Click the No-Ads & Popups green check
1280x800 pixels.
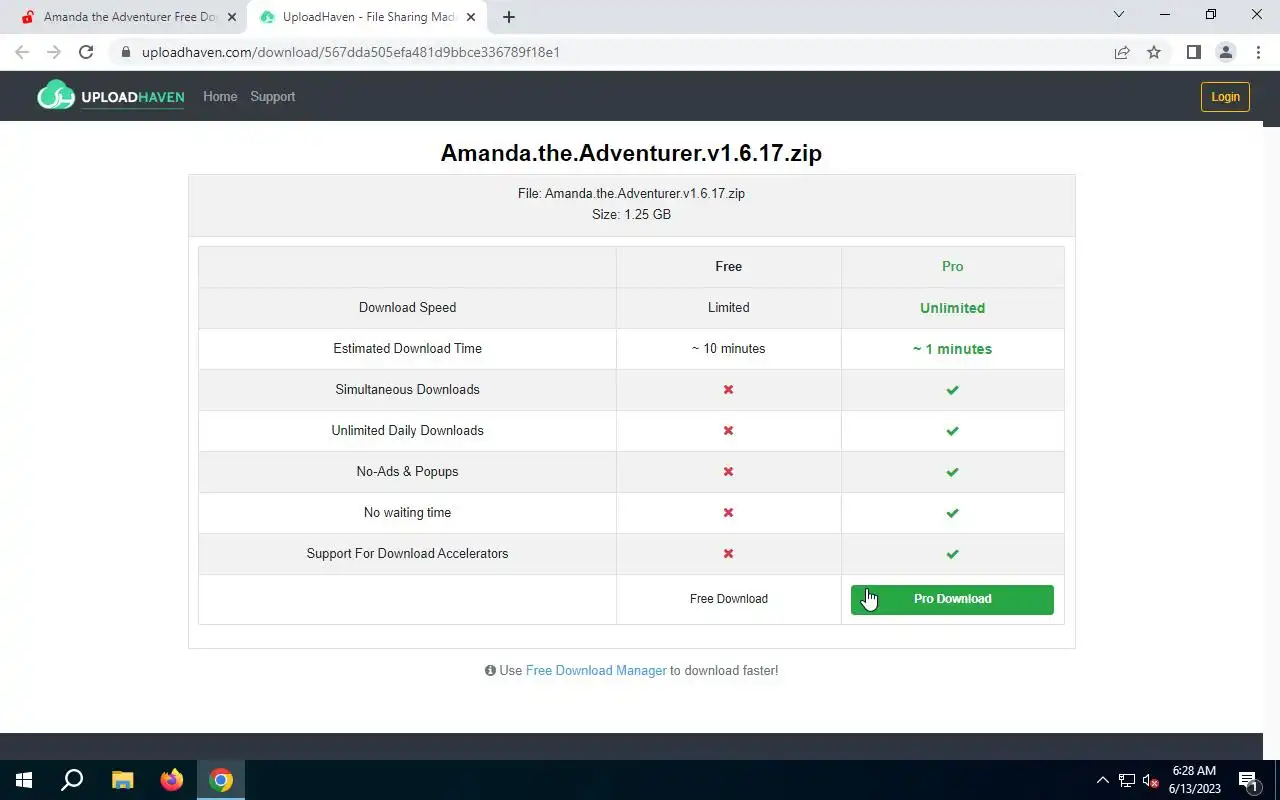952,472
